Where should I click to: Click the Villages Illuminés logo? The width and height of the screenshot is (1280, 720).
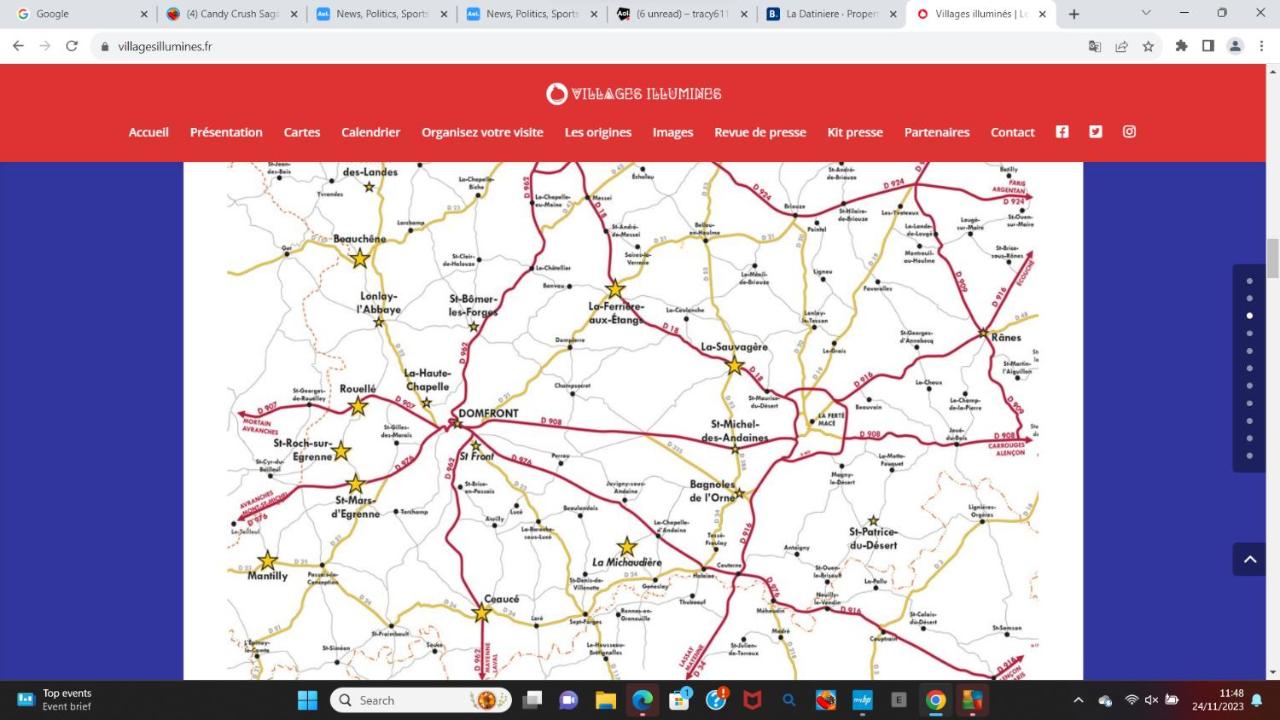pyautogui.click(x=634, y=94)
